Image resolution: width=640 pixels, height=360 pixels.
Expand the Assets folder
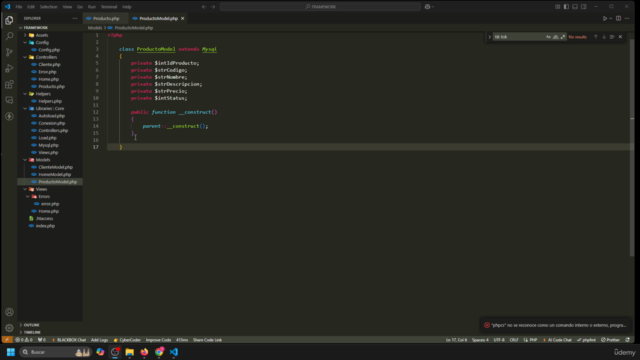pyautogui.click(x=42, y=35)
